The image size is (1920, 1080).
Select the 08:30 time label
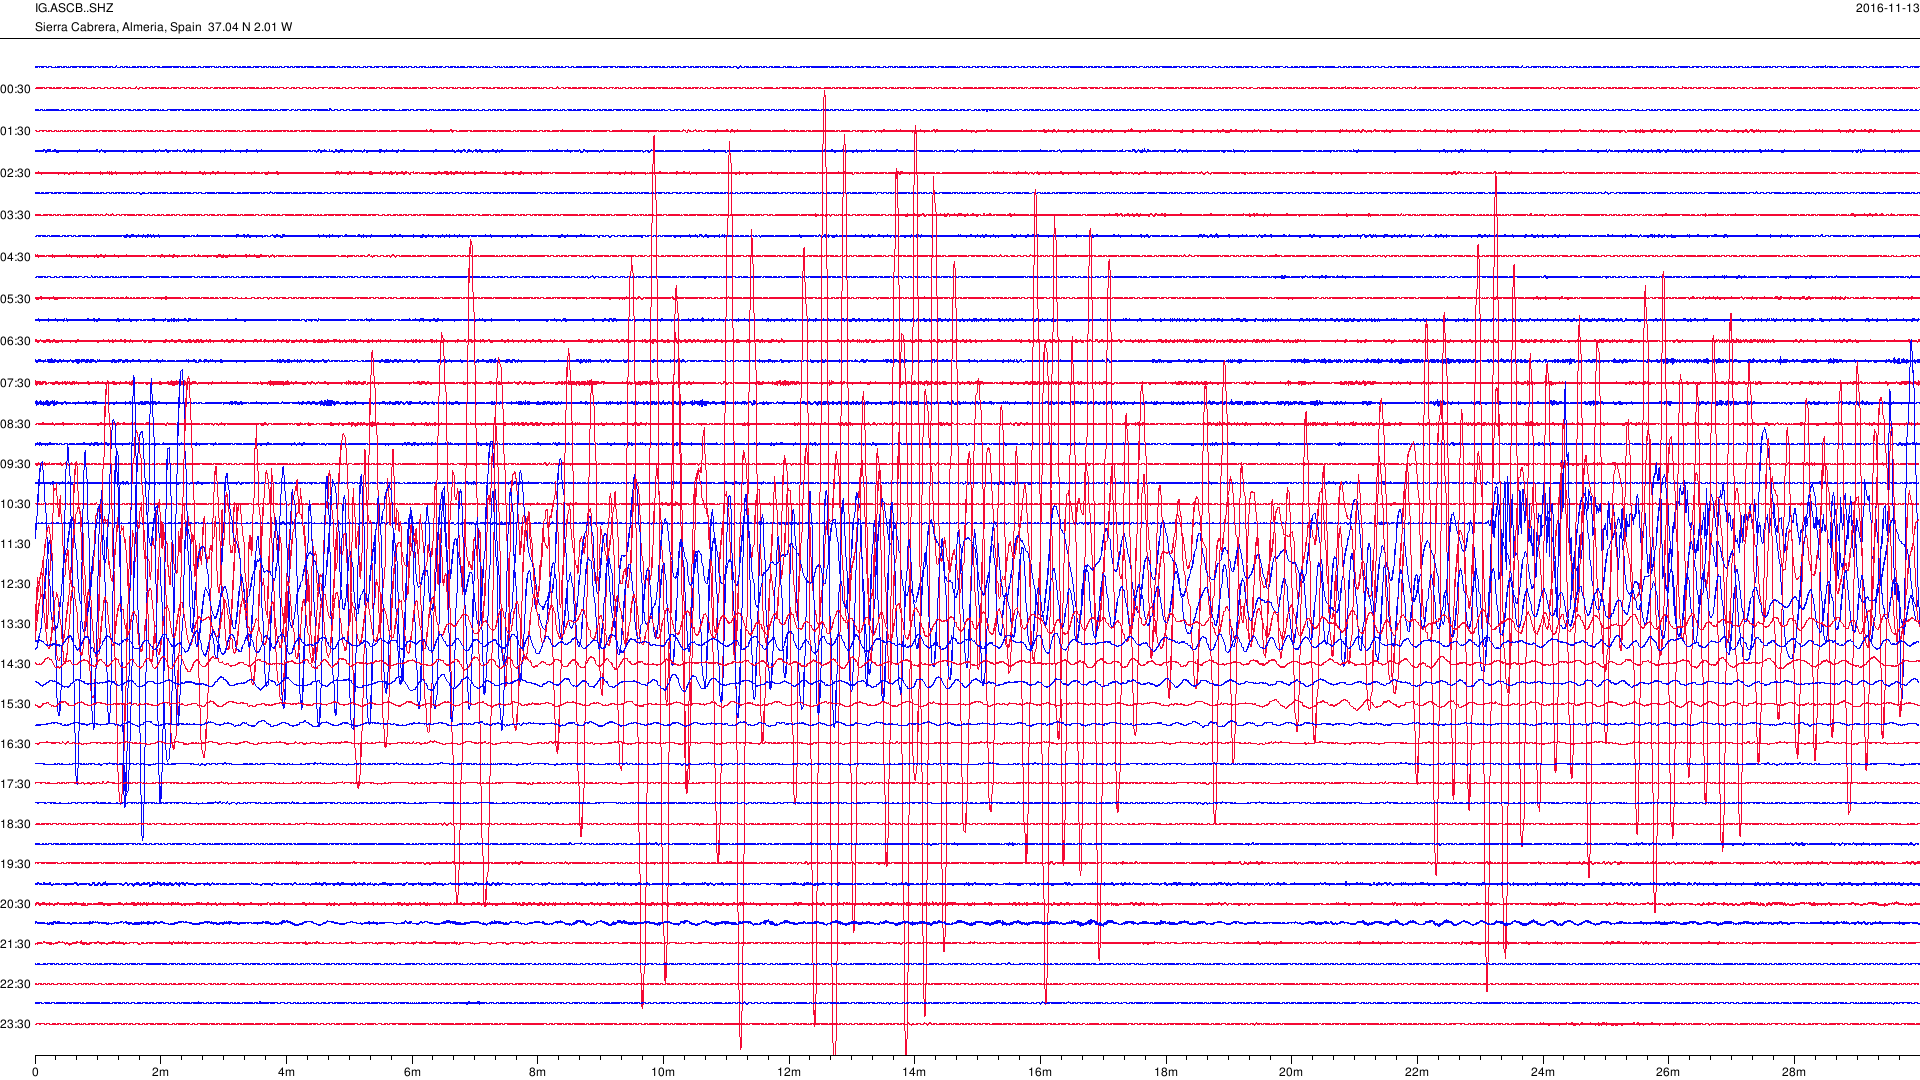16,424
